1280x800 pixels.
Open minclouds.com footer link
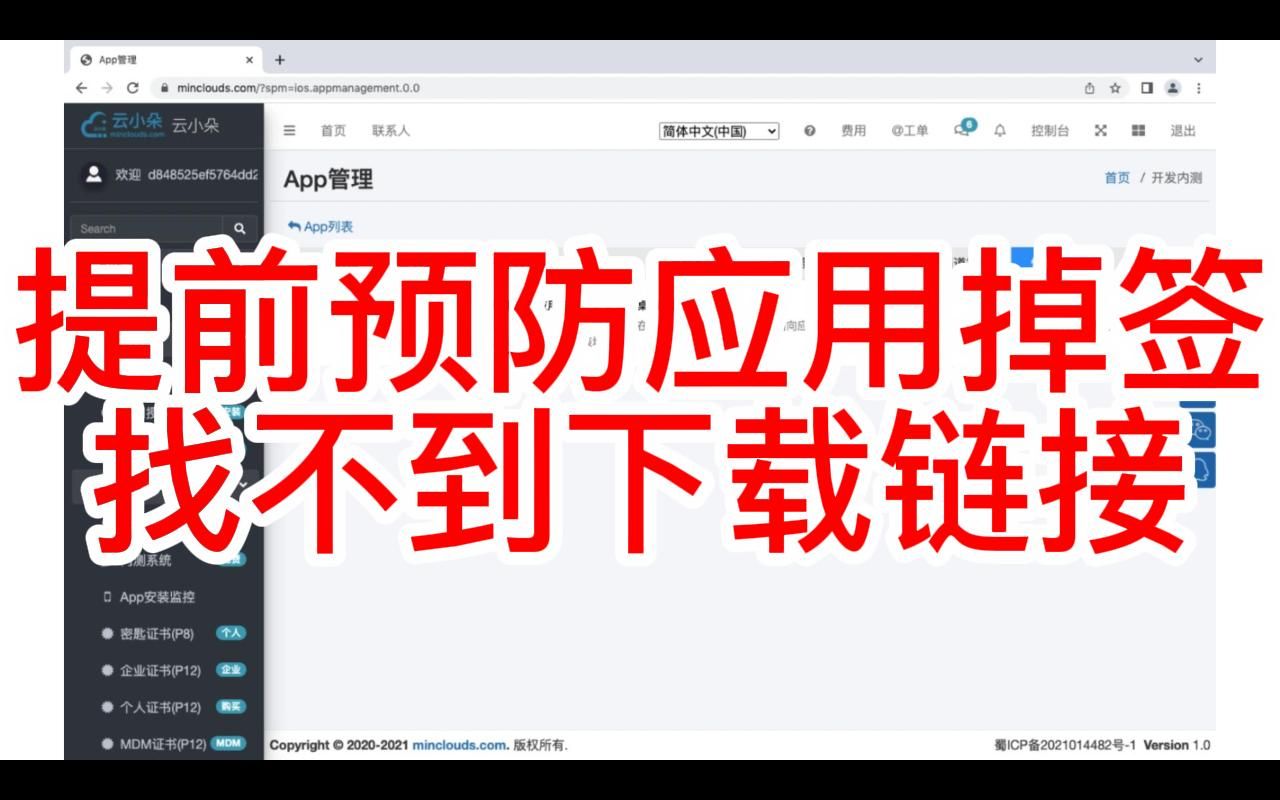coord(458,745)
